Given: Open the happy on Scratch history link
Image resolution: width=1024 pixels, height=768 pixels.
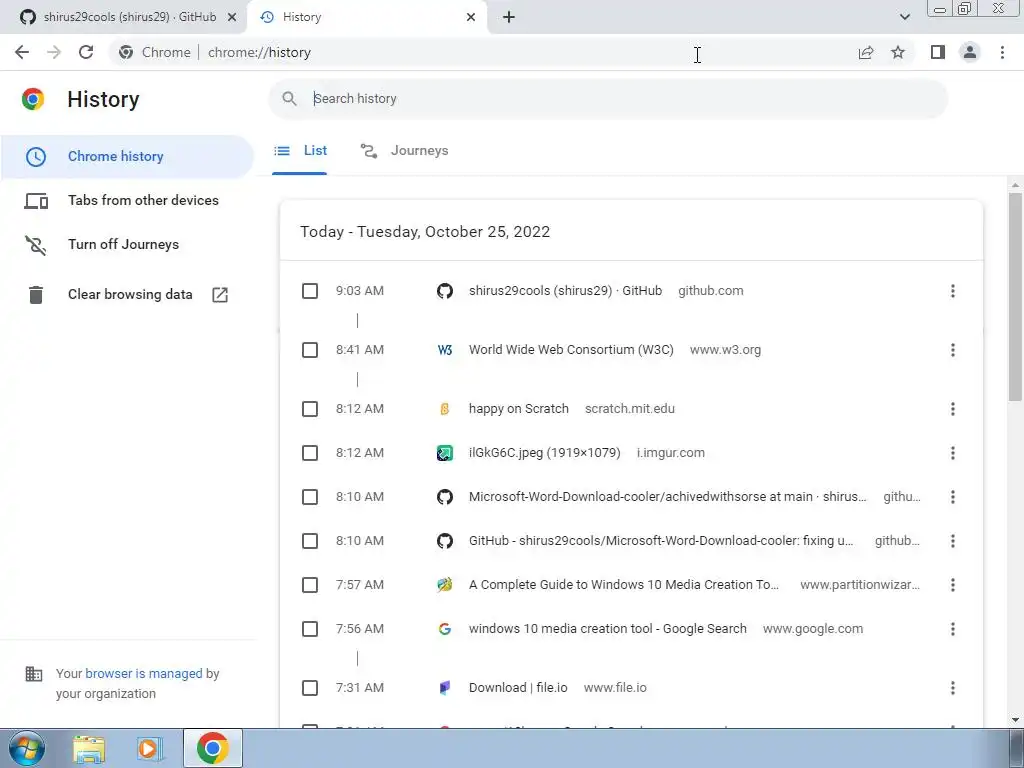Looking at the screenshot, I should 519,409.
